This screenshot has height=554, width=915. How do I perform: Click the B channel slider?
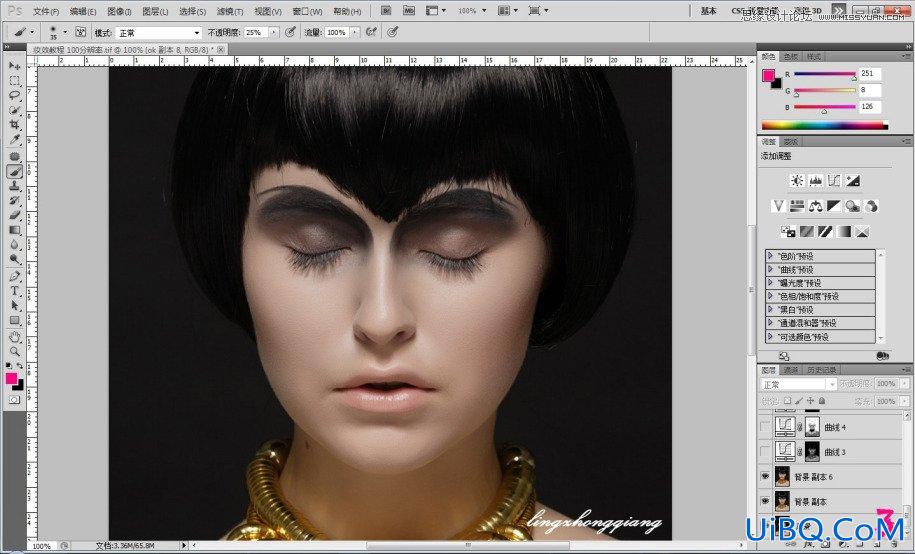click(825, 107)
